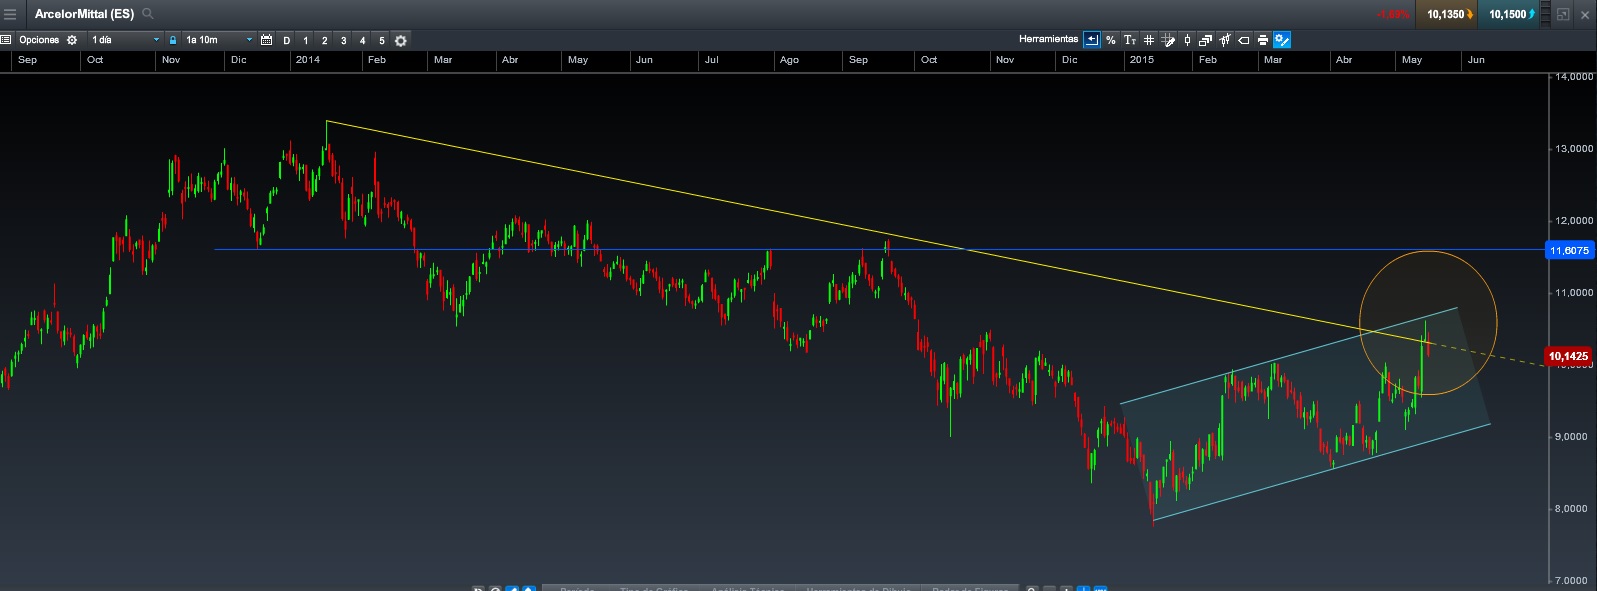Viewport: 1597px width, 591px height.
Task: Open the calendar date picker icon
Action: pos(266,40)
